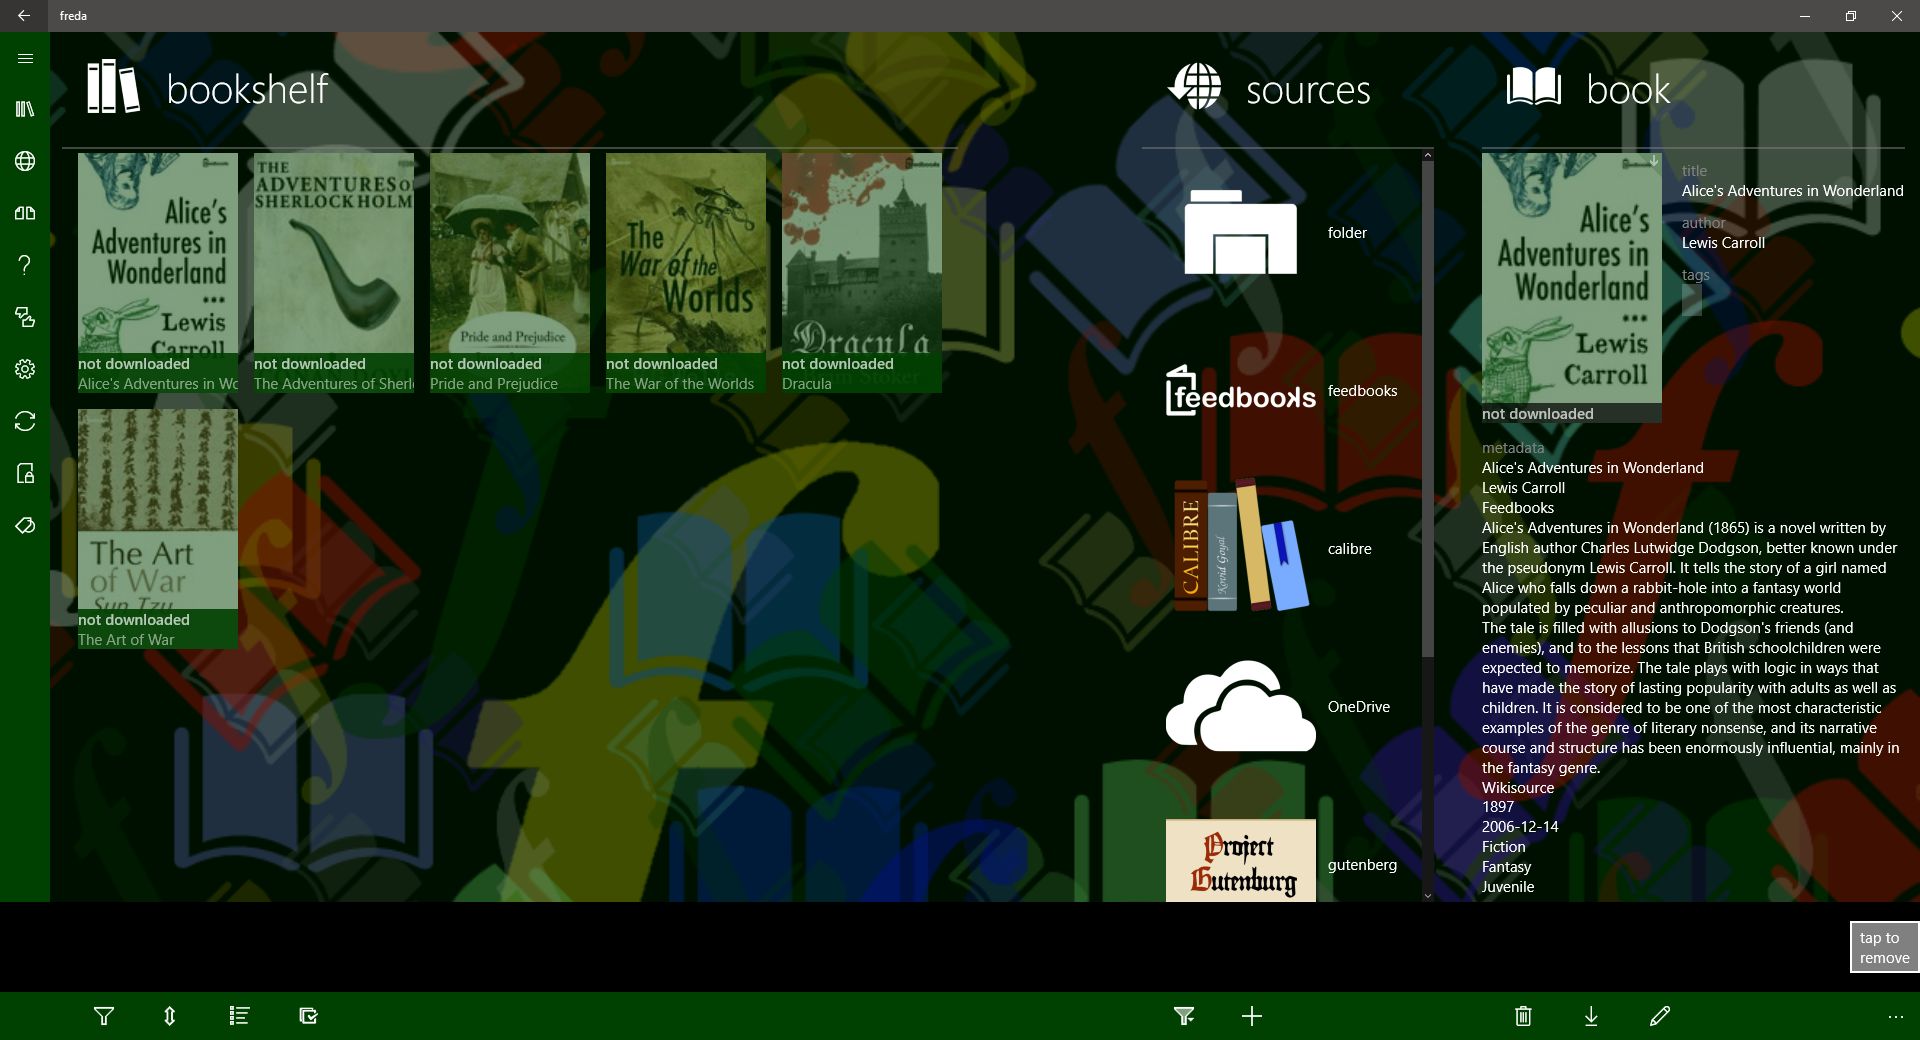Switch the bookshelf to list view

coord(239,1016)
